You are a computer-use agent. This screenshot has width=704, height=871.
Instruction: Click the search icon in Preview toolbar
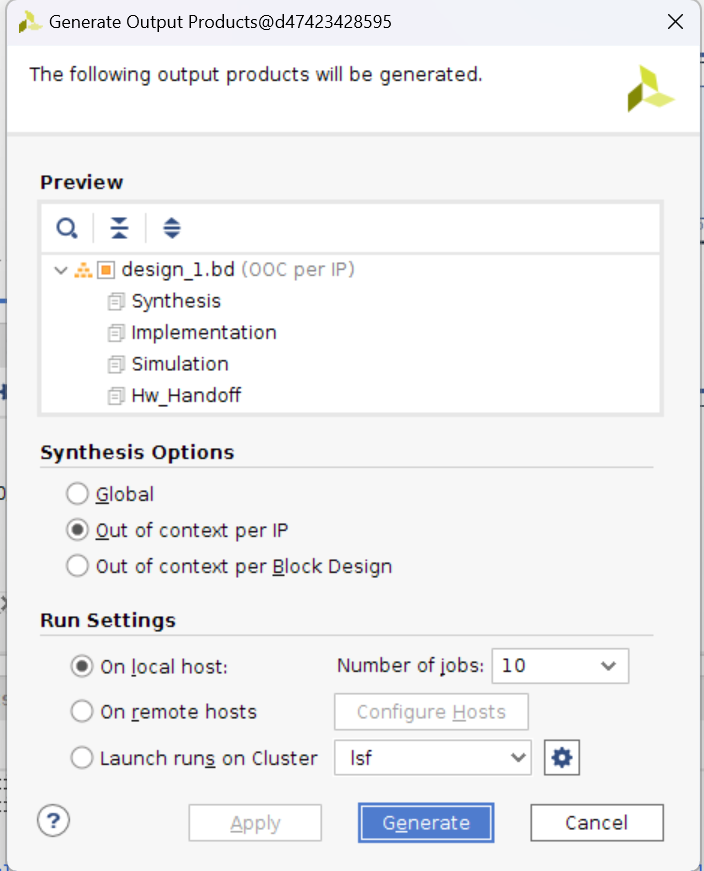(x=67, y=228)
